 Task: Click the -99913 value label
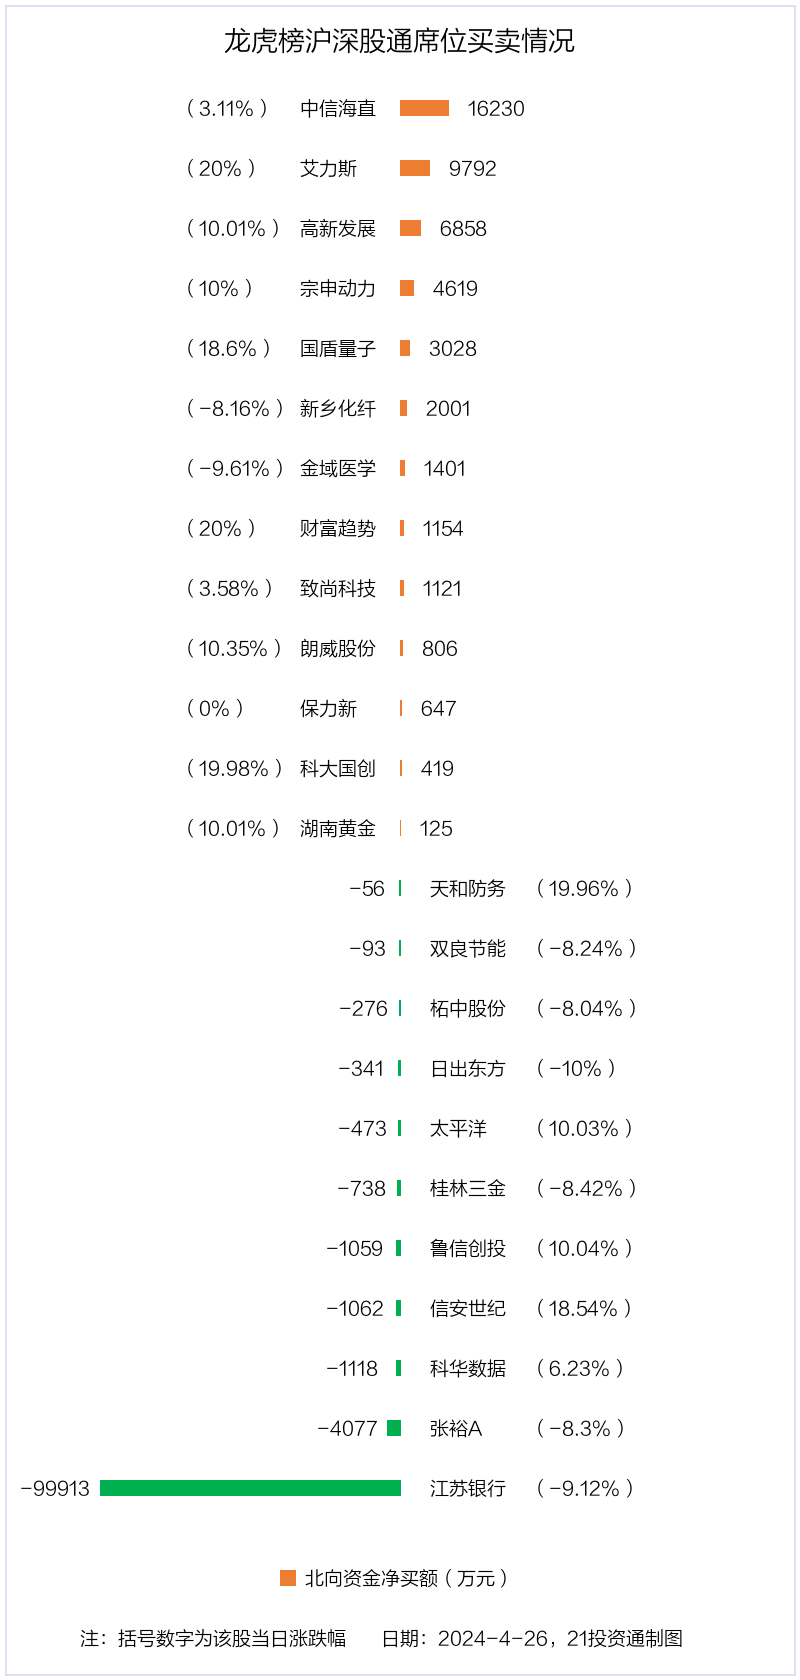[x=55, y=1488]
